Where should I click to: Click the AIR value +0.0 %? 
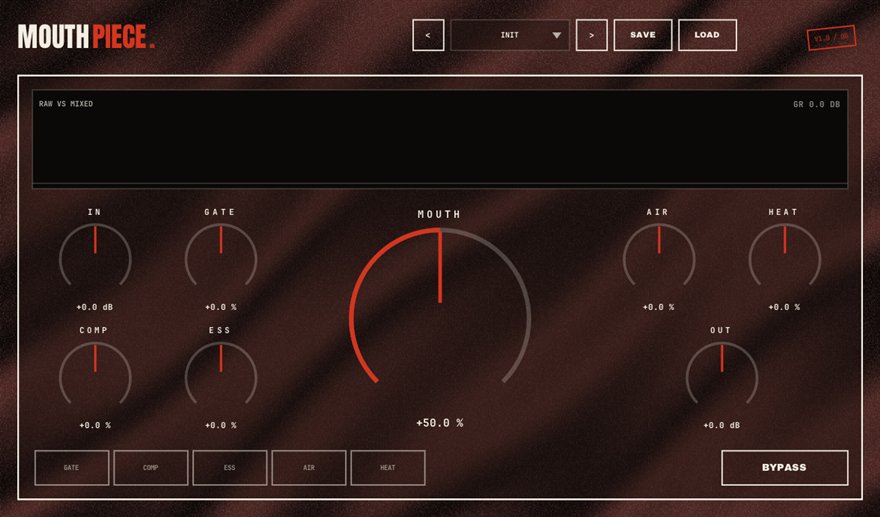[x=658, y=307]
